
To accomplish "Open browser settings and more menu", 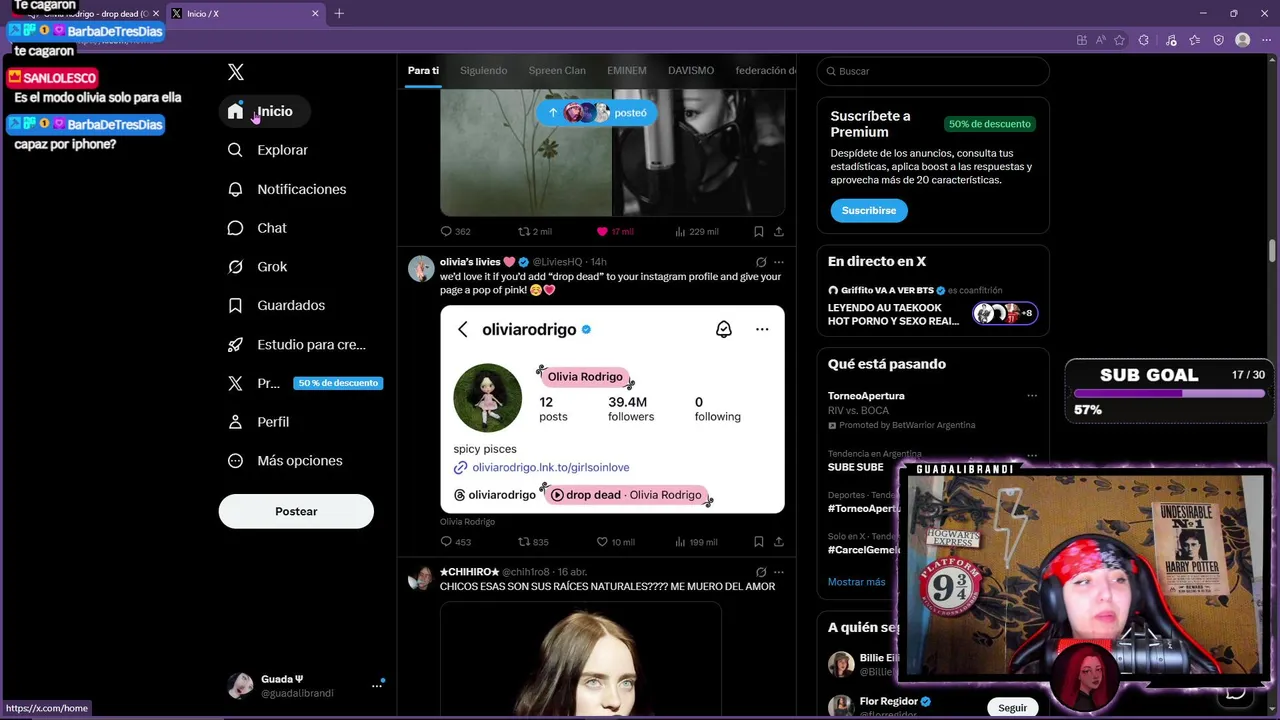I will tap(1265, 40).
